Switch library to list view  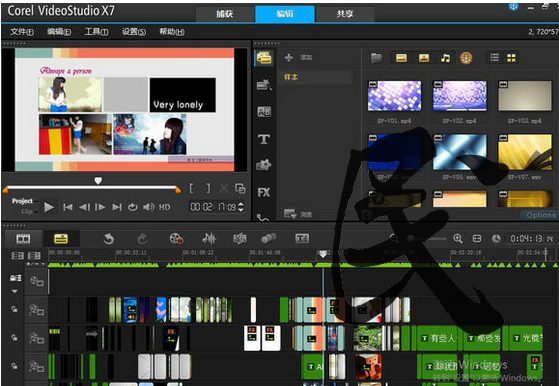click(x=494, y=57)
